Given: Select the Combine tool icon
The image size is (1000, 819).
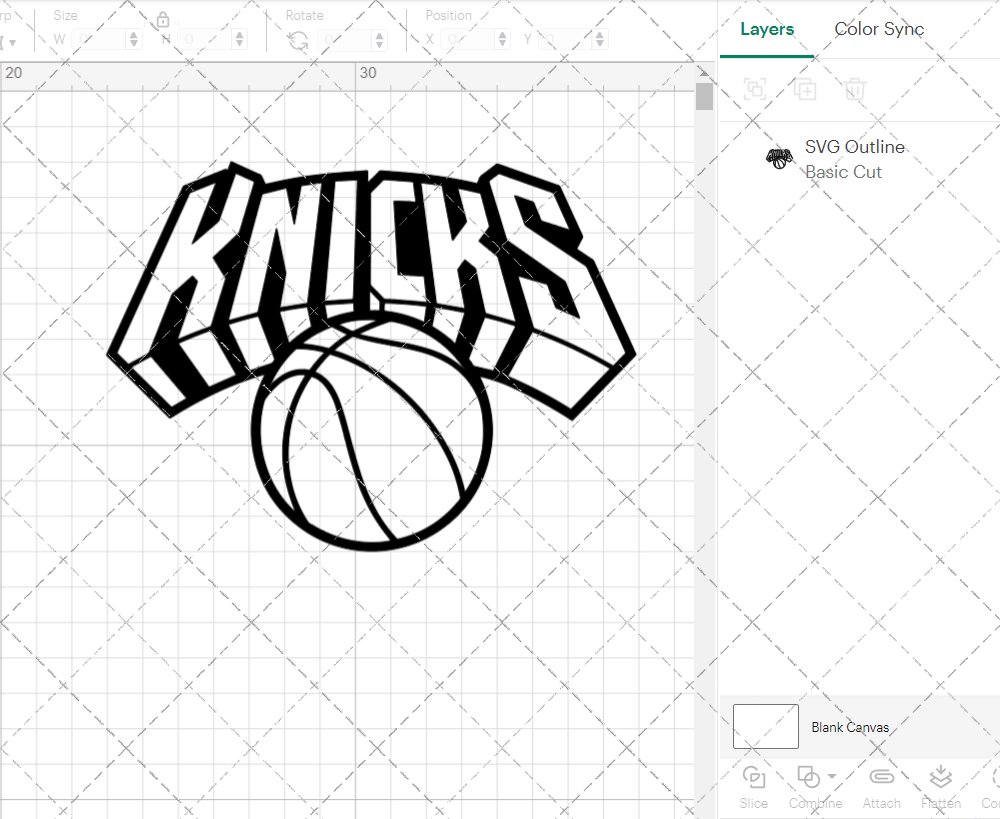Looking at the screenshot, I should point(807,777).
